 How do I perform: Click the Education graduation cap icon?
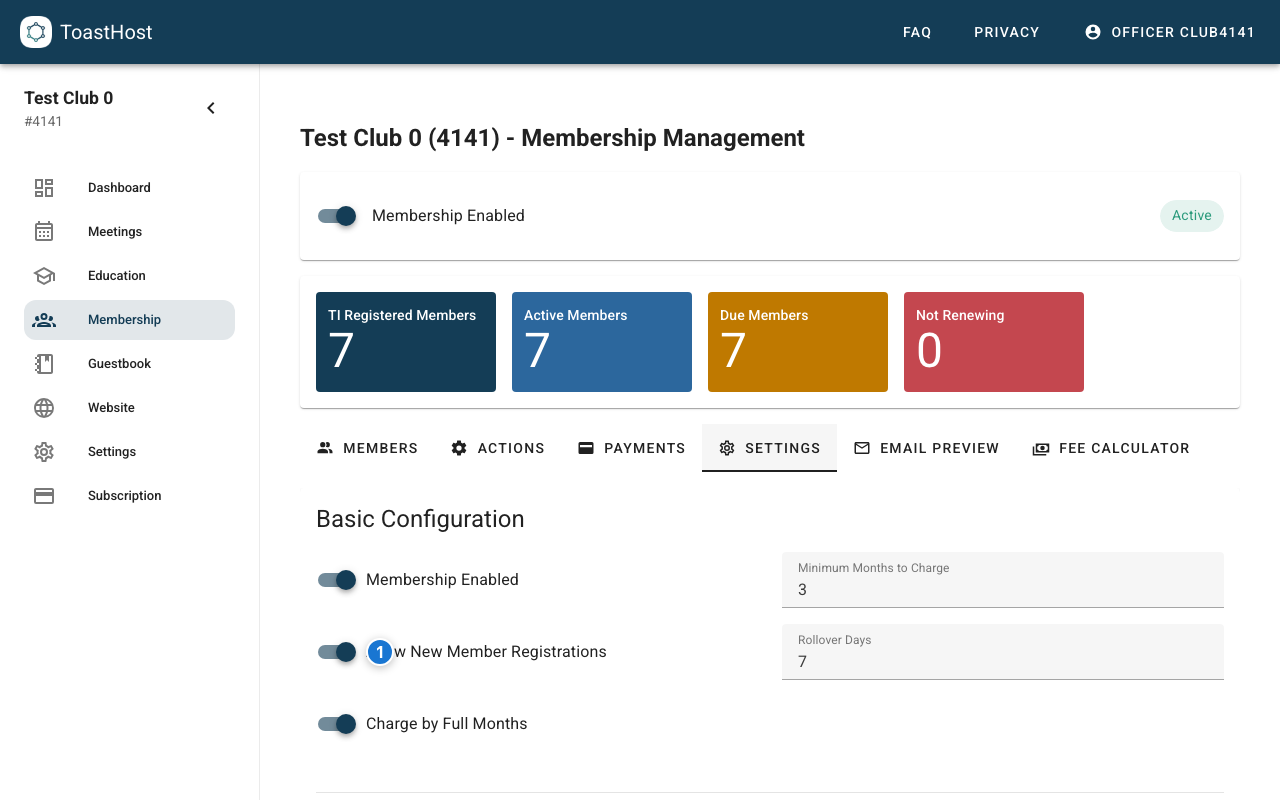pyautogui.click(x=44, y=276)
